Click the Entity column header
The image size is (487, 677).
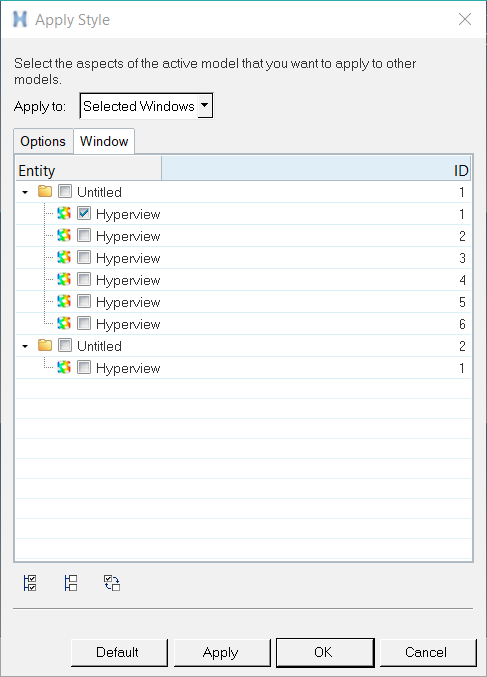point(89,170)
